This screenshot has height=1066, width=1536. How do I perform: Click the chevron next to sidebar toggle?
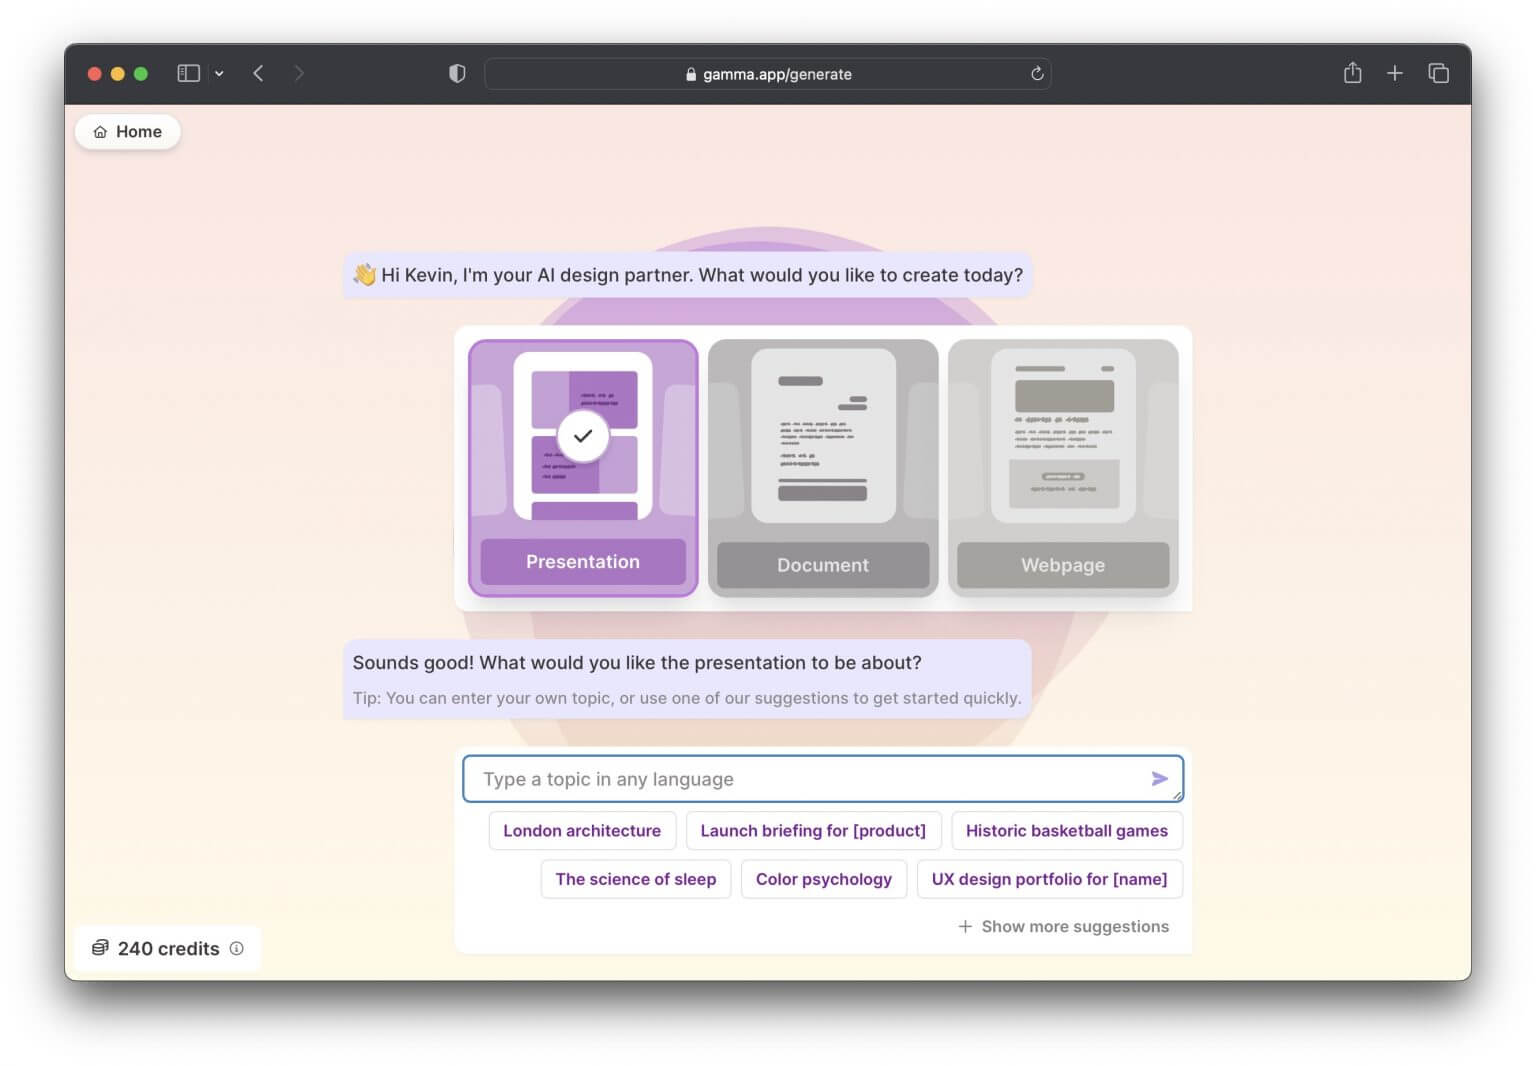(x=219, y=73)
